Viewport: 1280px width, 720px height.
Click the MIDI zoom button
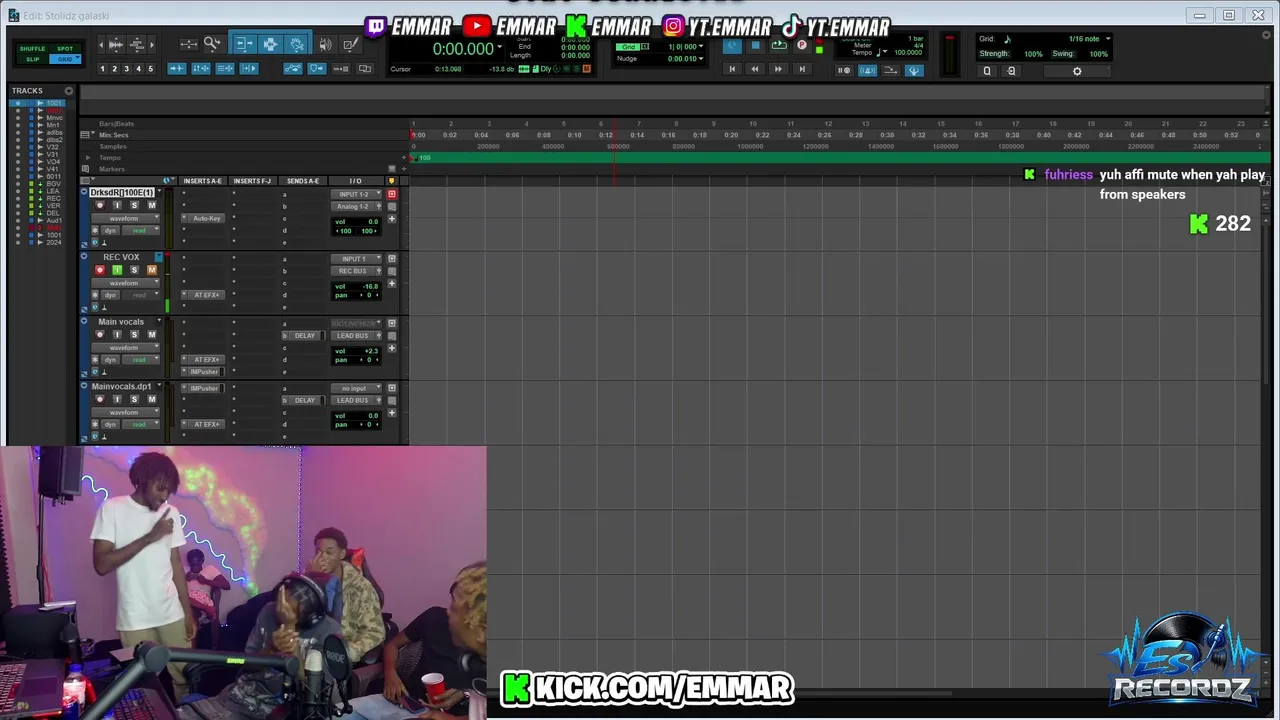click(137, 45)
